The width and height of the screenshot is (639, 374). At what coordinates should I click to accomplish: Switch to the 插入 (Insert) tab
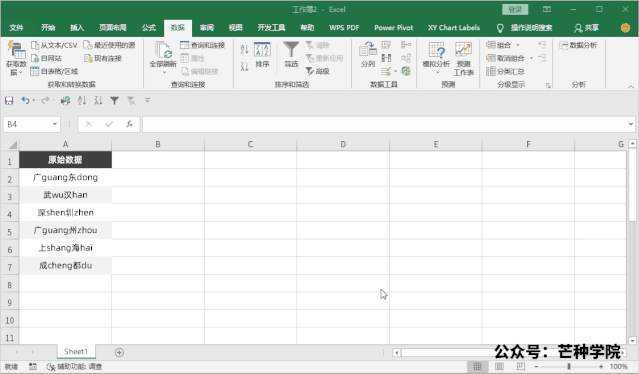[x=77, y=28]
